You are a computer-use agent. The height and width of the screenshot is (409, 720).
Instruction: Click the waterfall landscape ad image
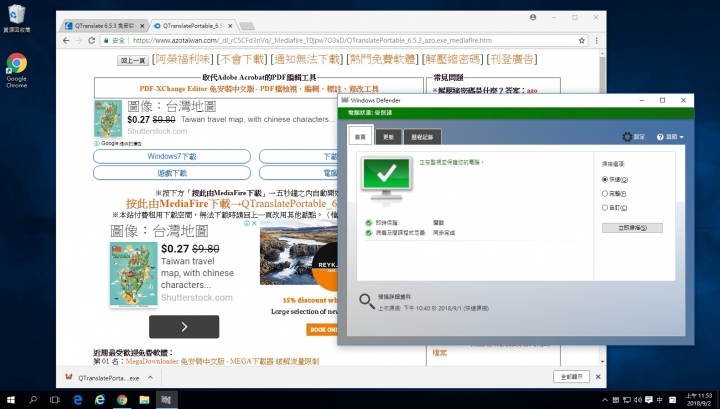pyautogui.click(x=298, y=252)
